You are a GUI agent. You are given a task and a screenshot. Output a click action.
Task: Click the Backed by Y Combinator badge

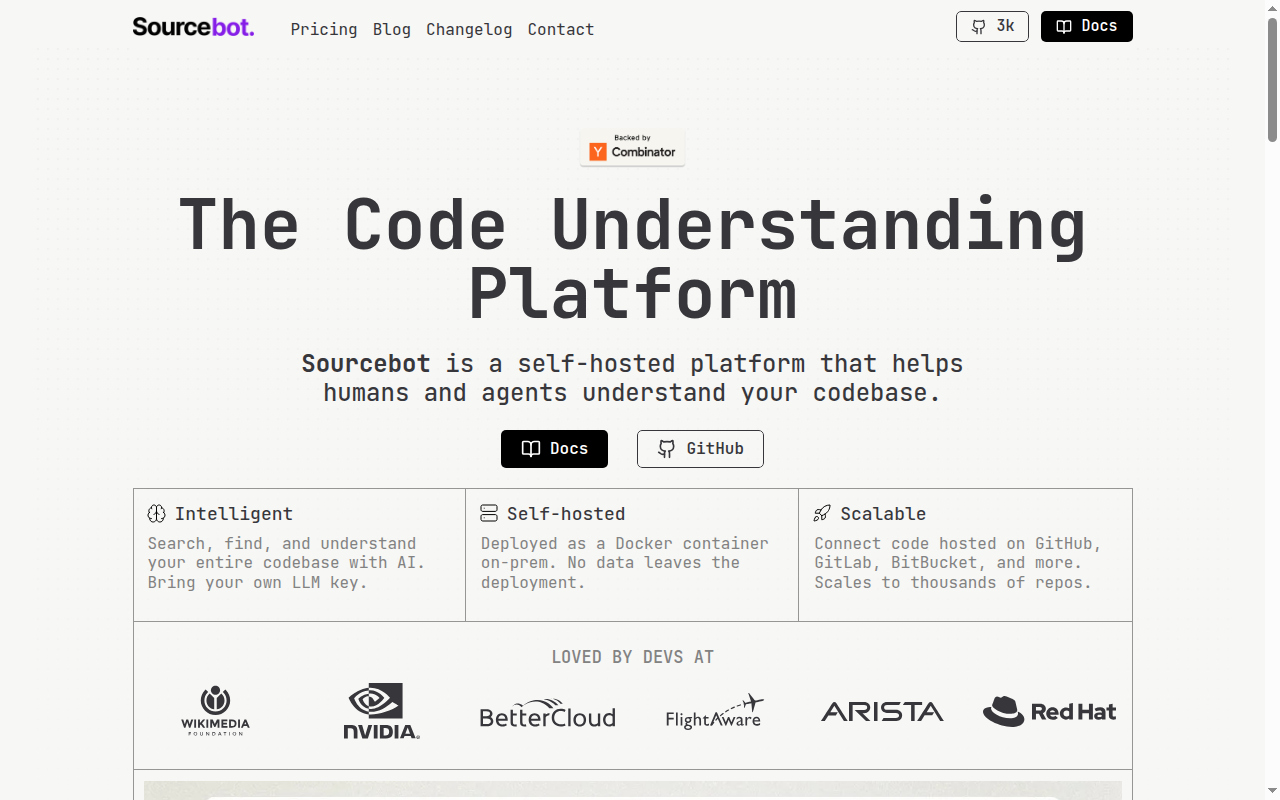(633, 147)
